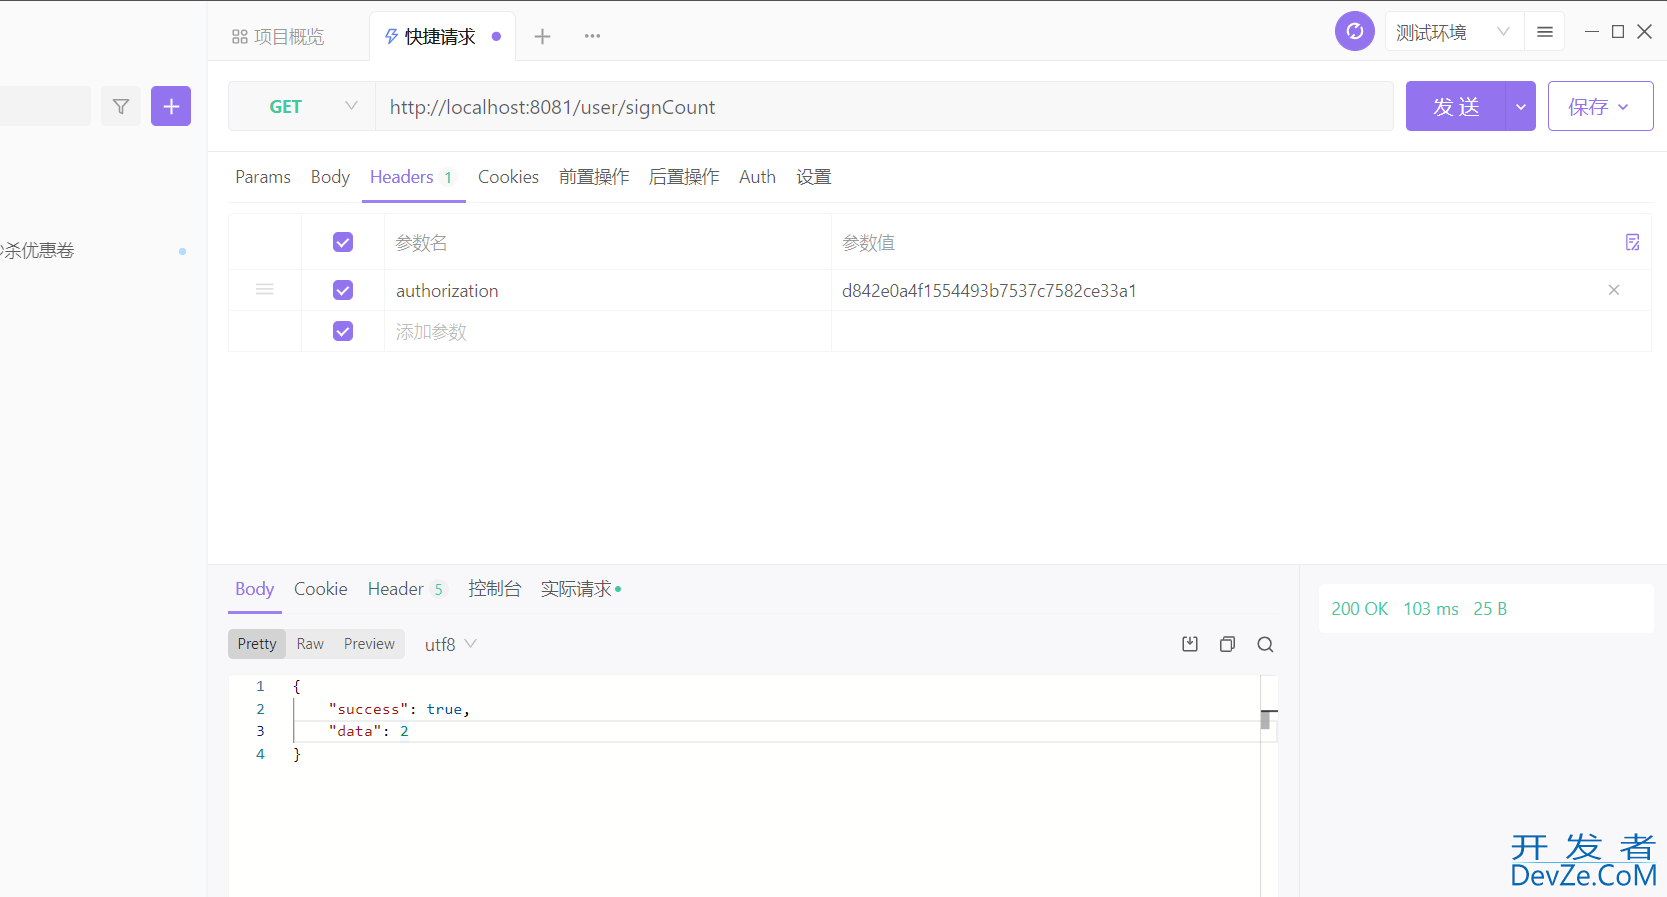Select Preview response view
The height and width of the screenshot is (897, 1667).
point(369,644)
